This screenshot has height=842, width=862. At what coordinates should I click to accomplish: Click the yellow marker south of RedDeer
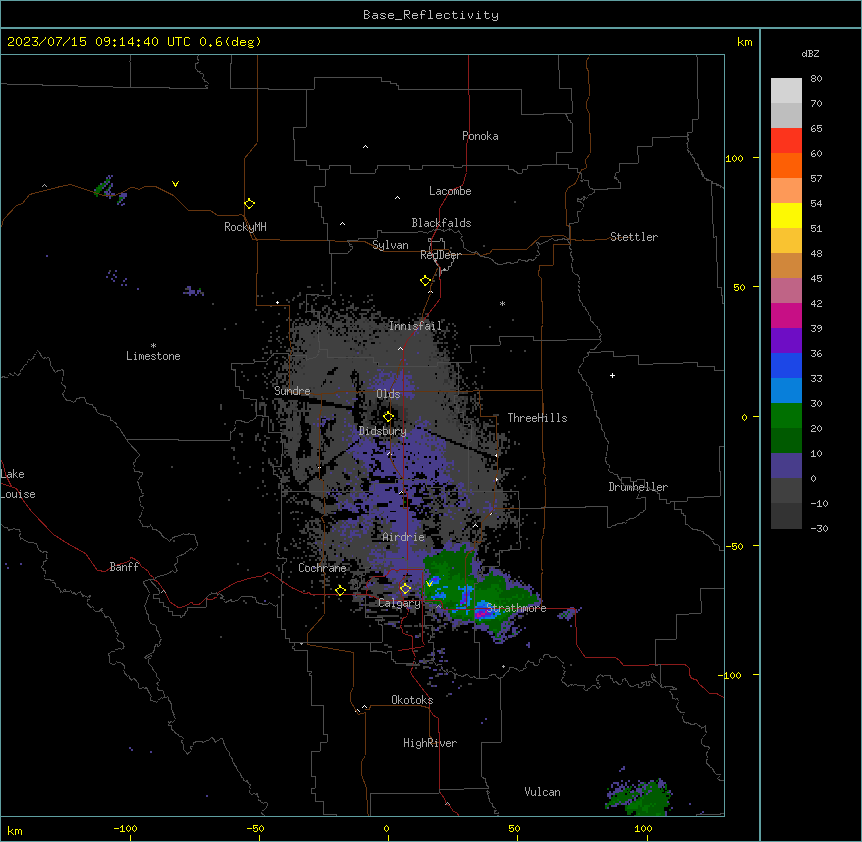click(425, 281)
